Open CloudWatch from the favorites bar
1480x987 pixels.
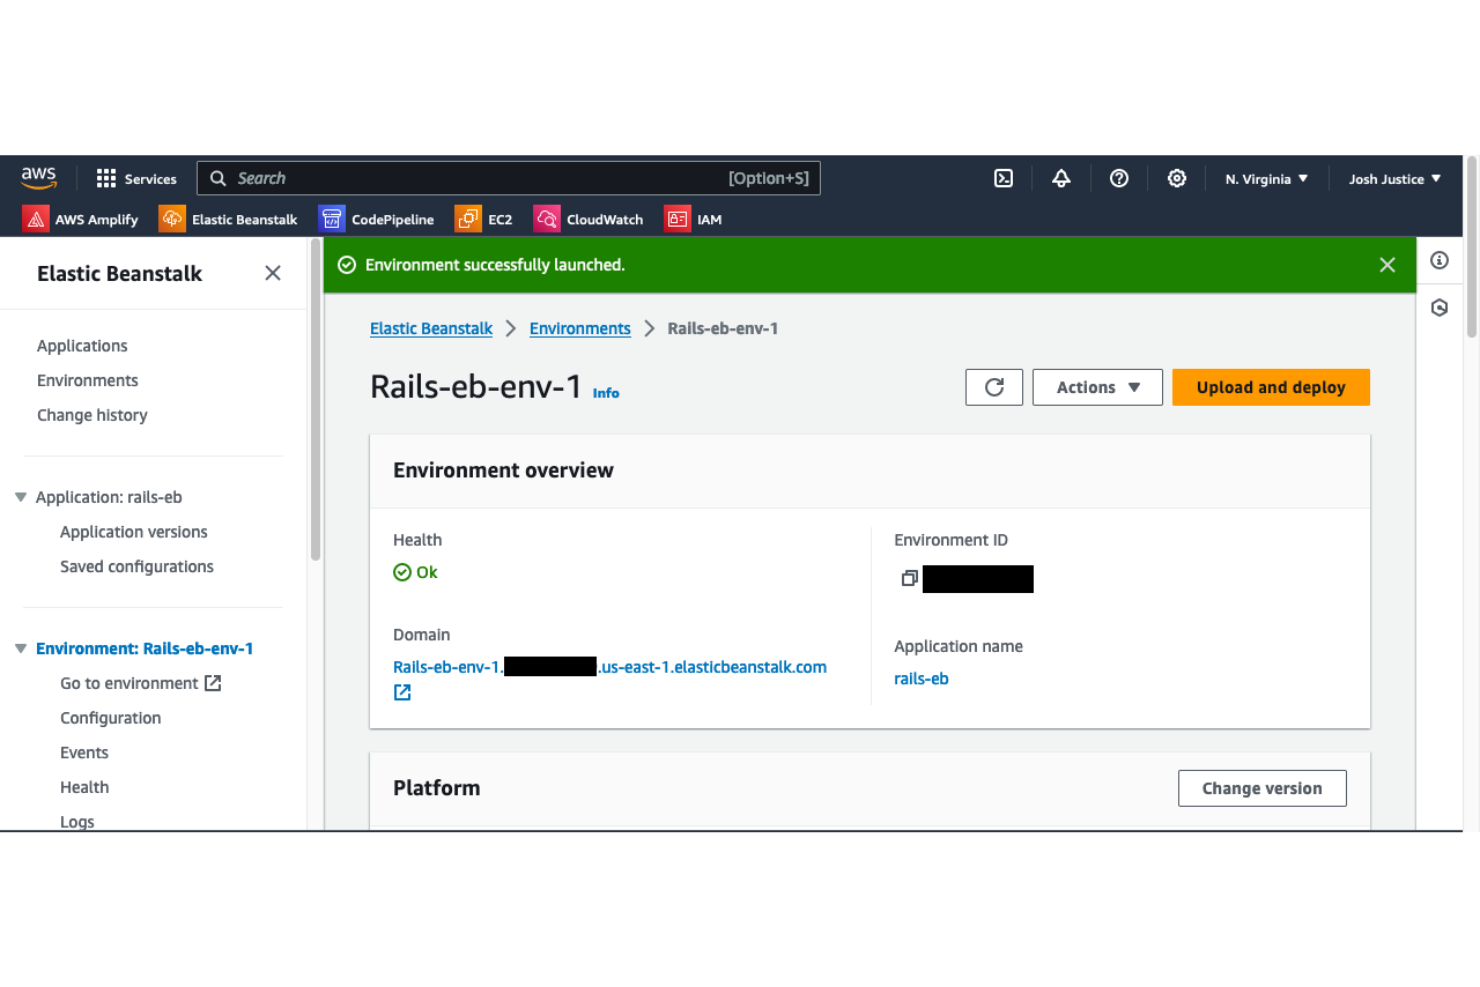tap(589, 218)
